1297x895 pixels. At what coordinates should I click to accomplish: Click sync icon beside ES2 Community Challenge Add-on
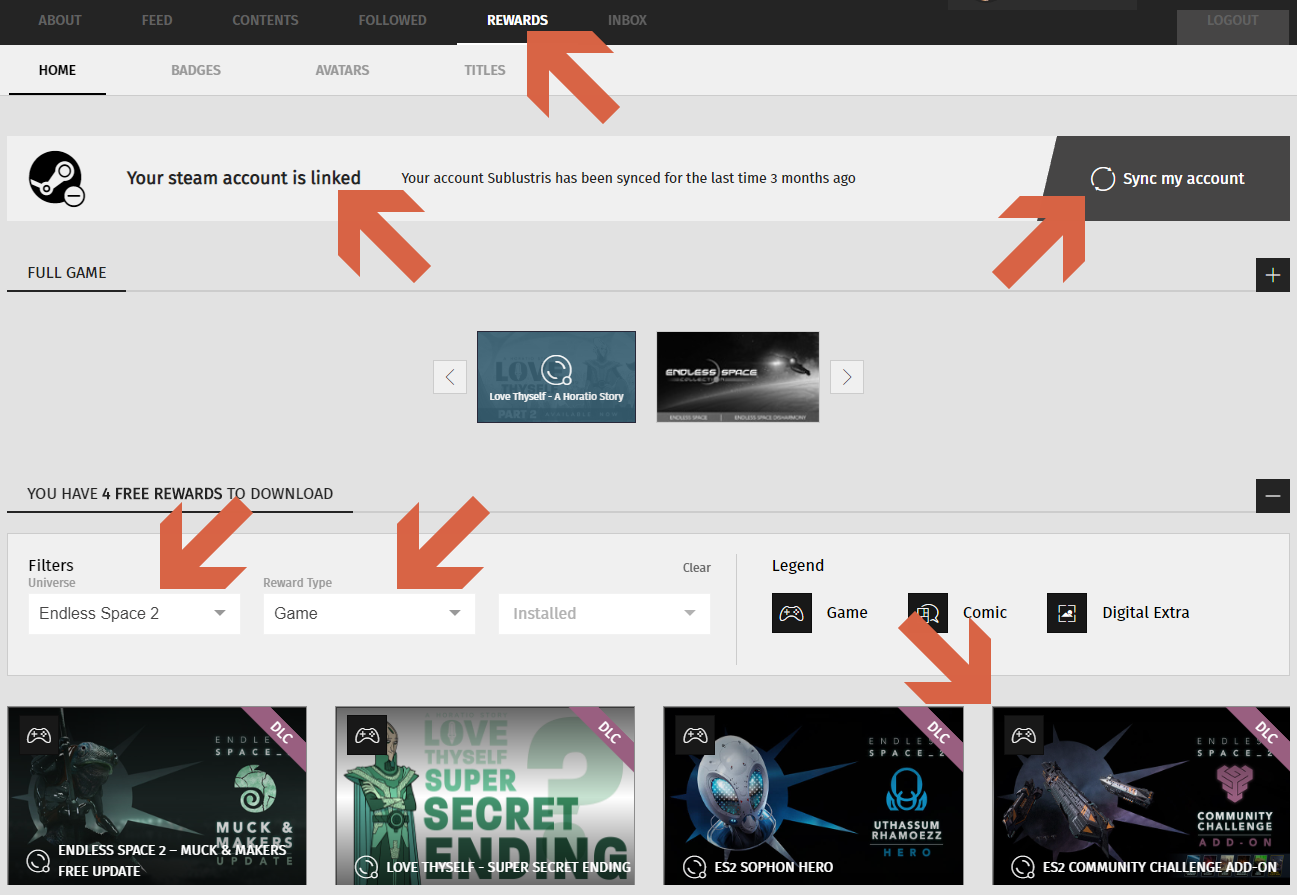coord(1022,867)
